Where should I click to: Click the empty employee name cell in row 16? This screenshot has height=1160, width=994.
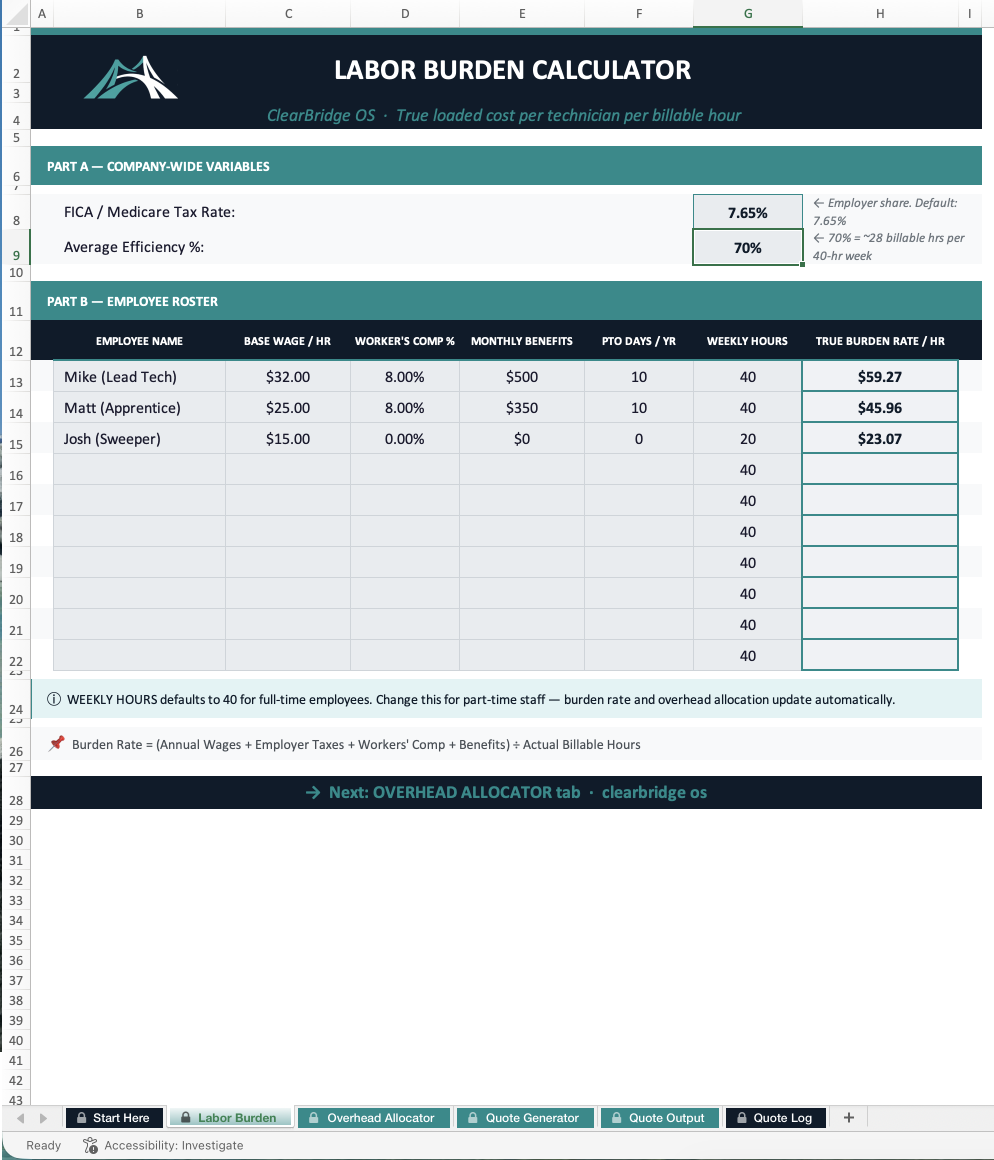140,470
